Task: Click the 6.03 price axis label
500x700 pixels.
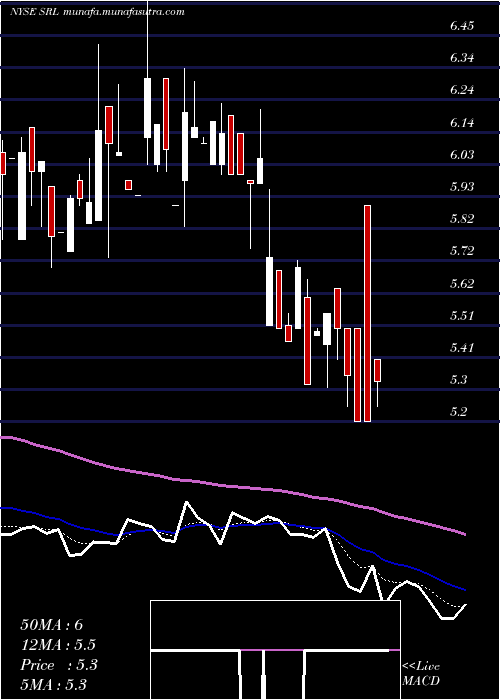Action: 462,155
